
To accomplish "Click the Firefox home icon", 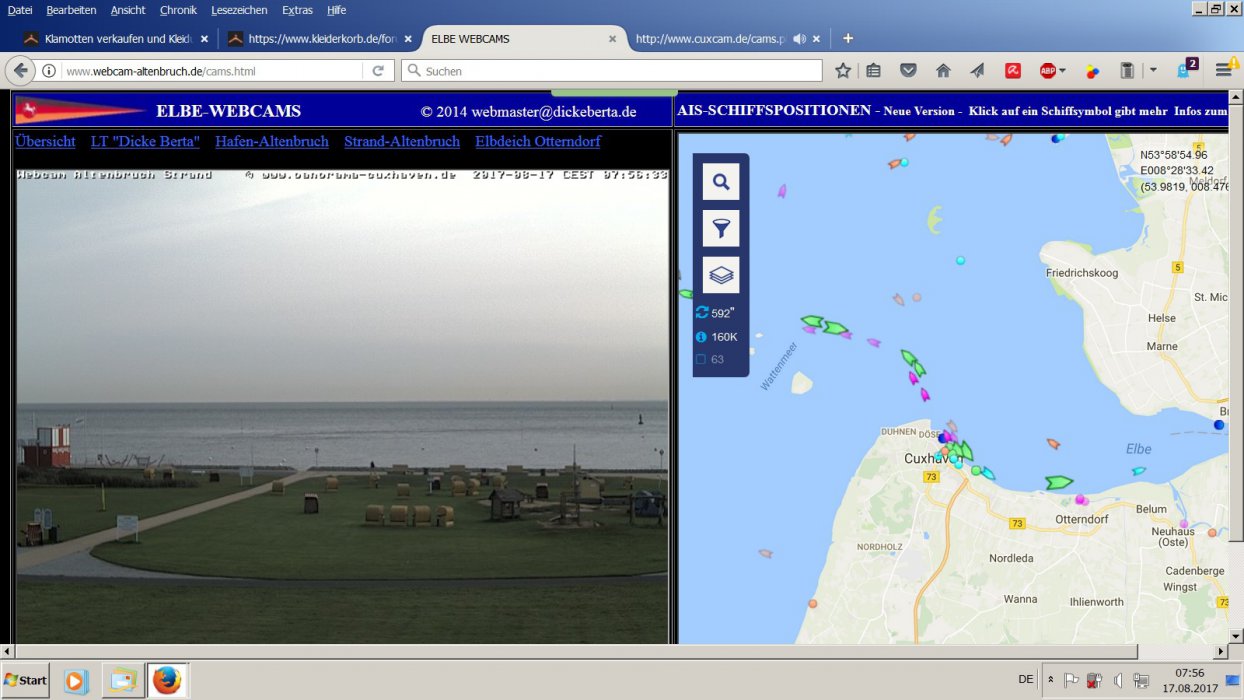I will [943, 71].
